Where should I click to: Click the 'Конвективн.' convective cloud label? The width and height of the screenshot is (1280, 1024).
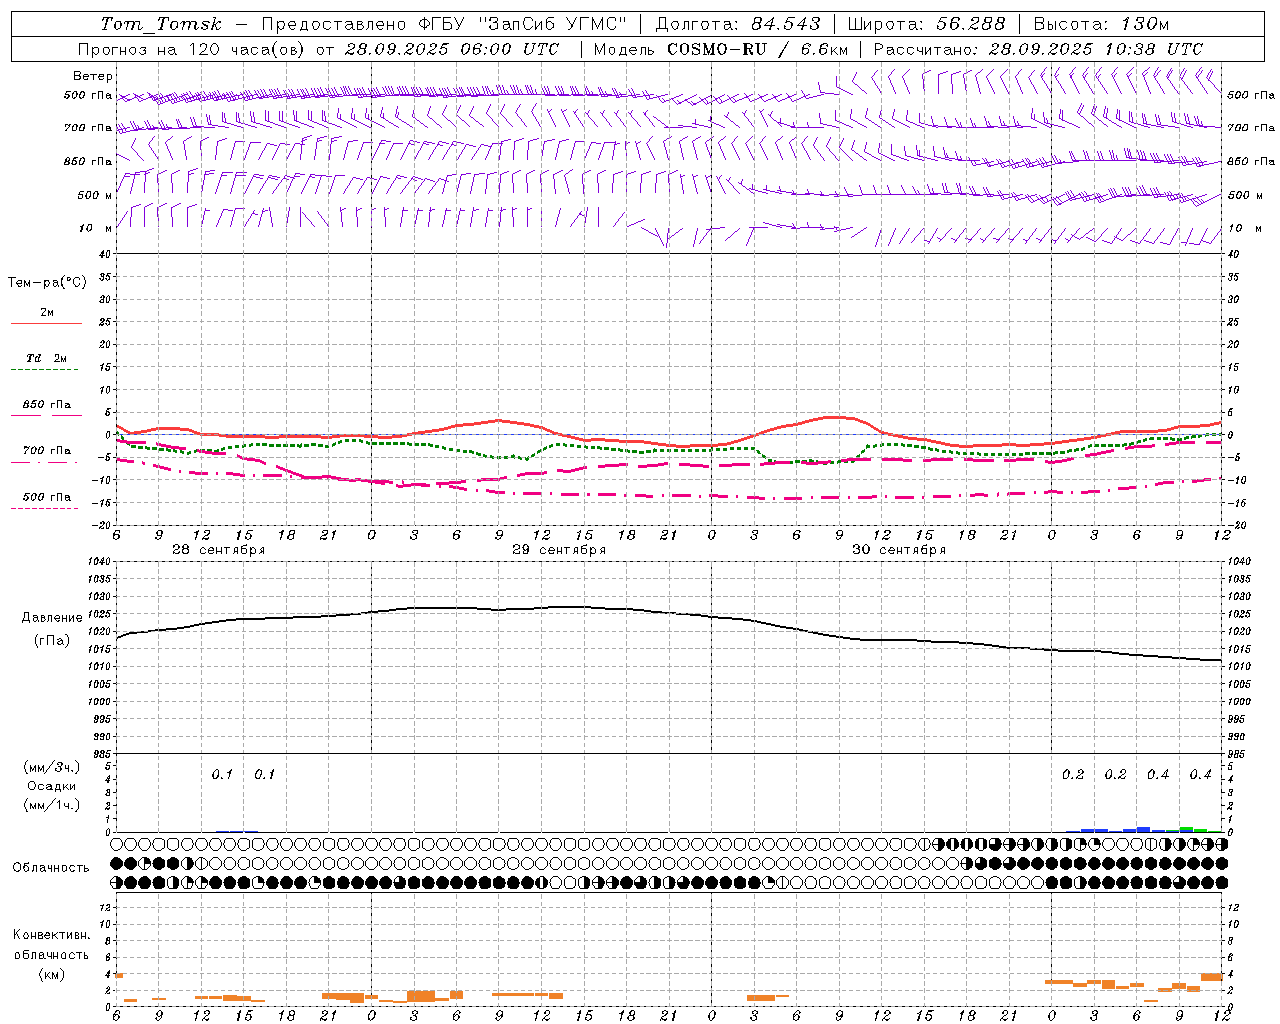[51, 935]
